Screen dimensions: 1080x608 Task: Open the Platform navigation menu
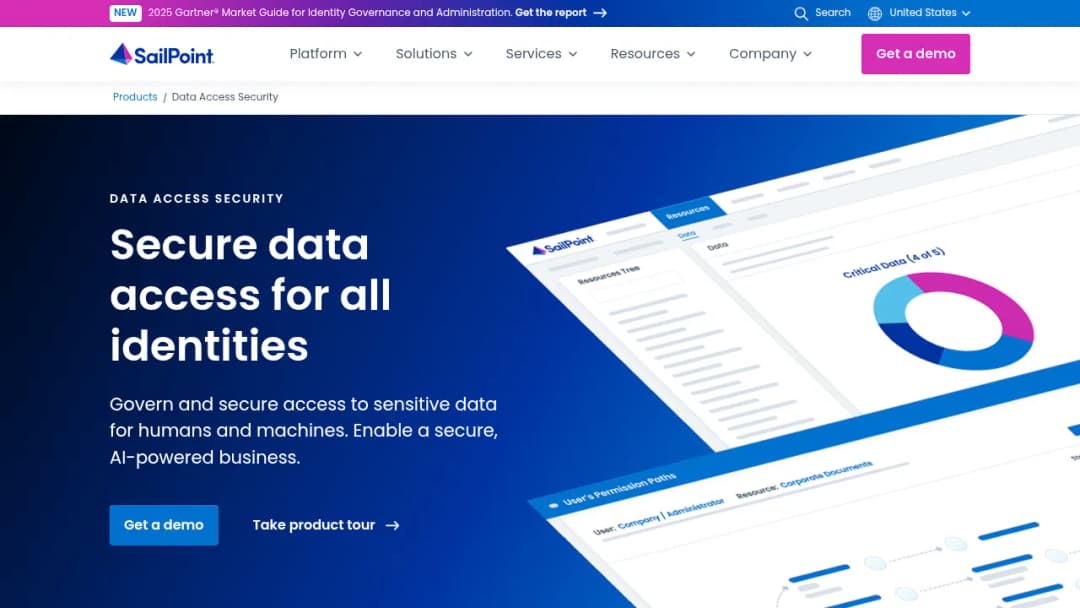[x=325, y=54]
